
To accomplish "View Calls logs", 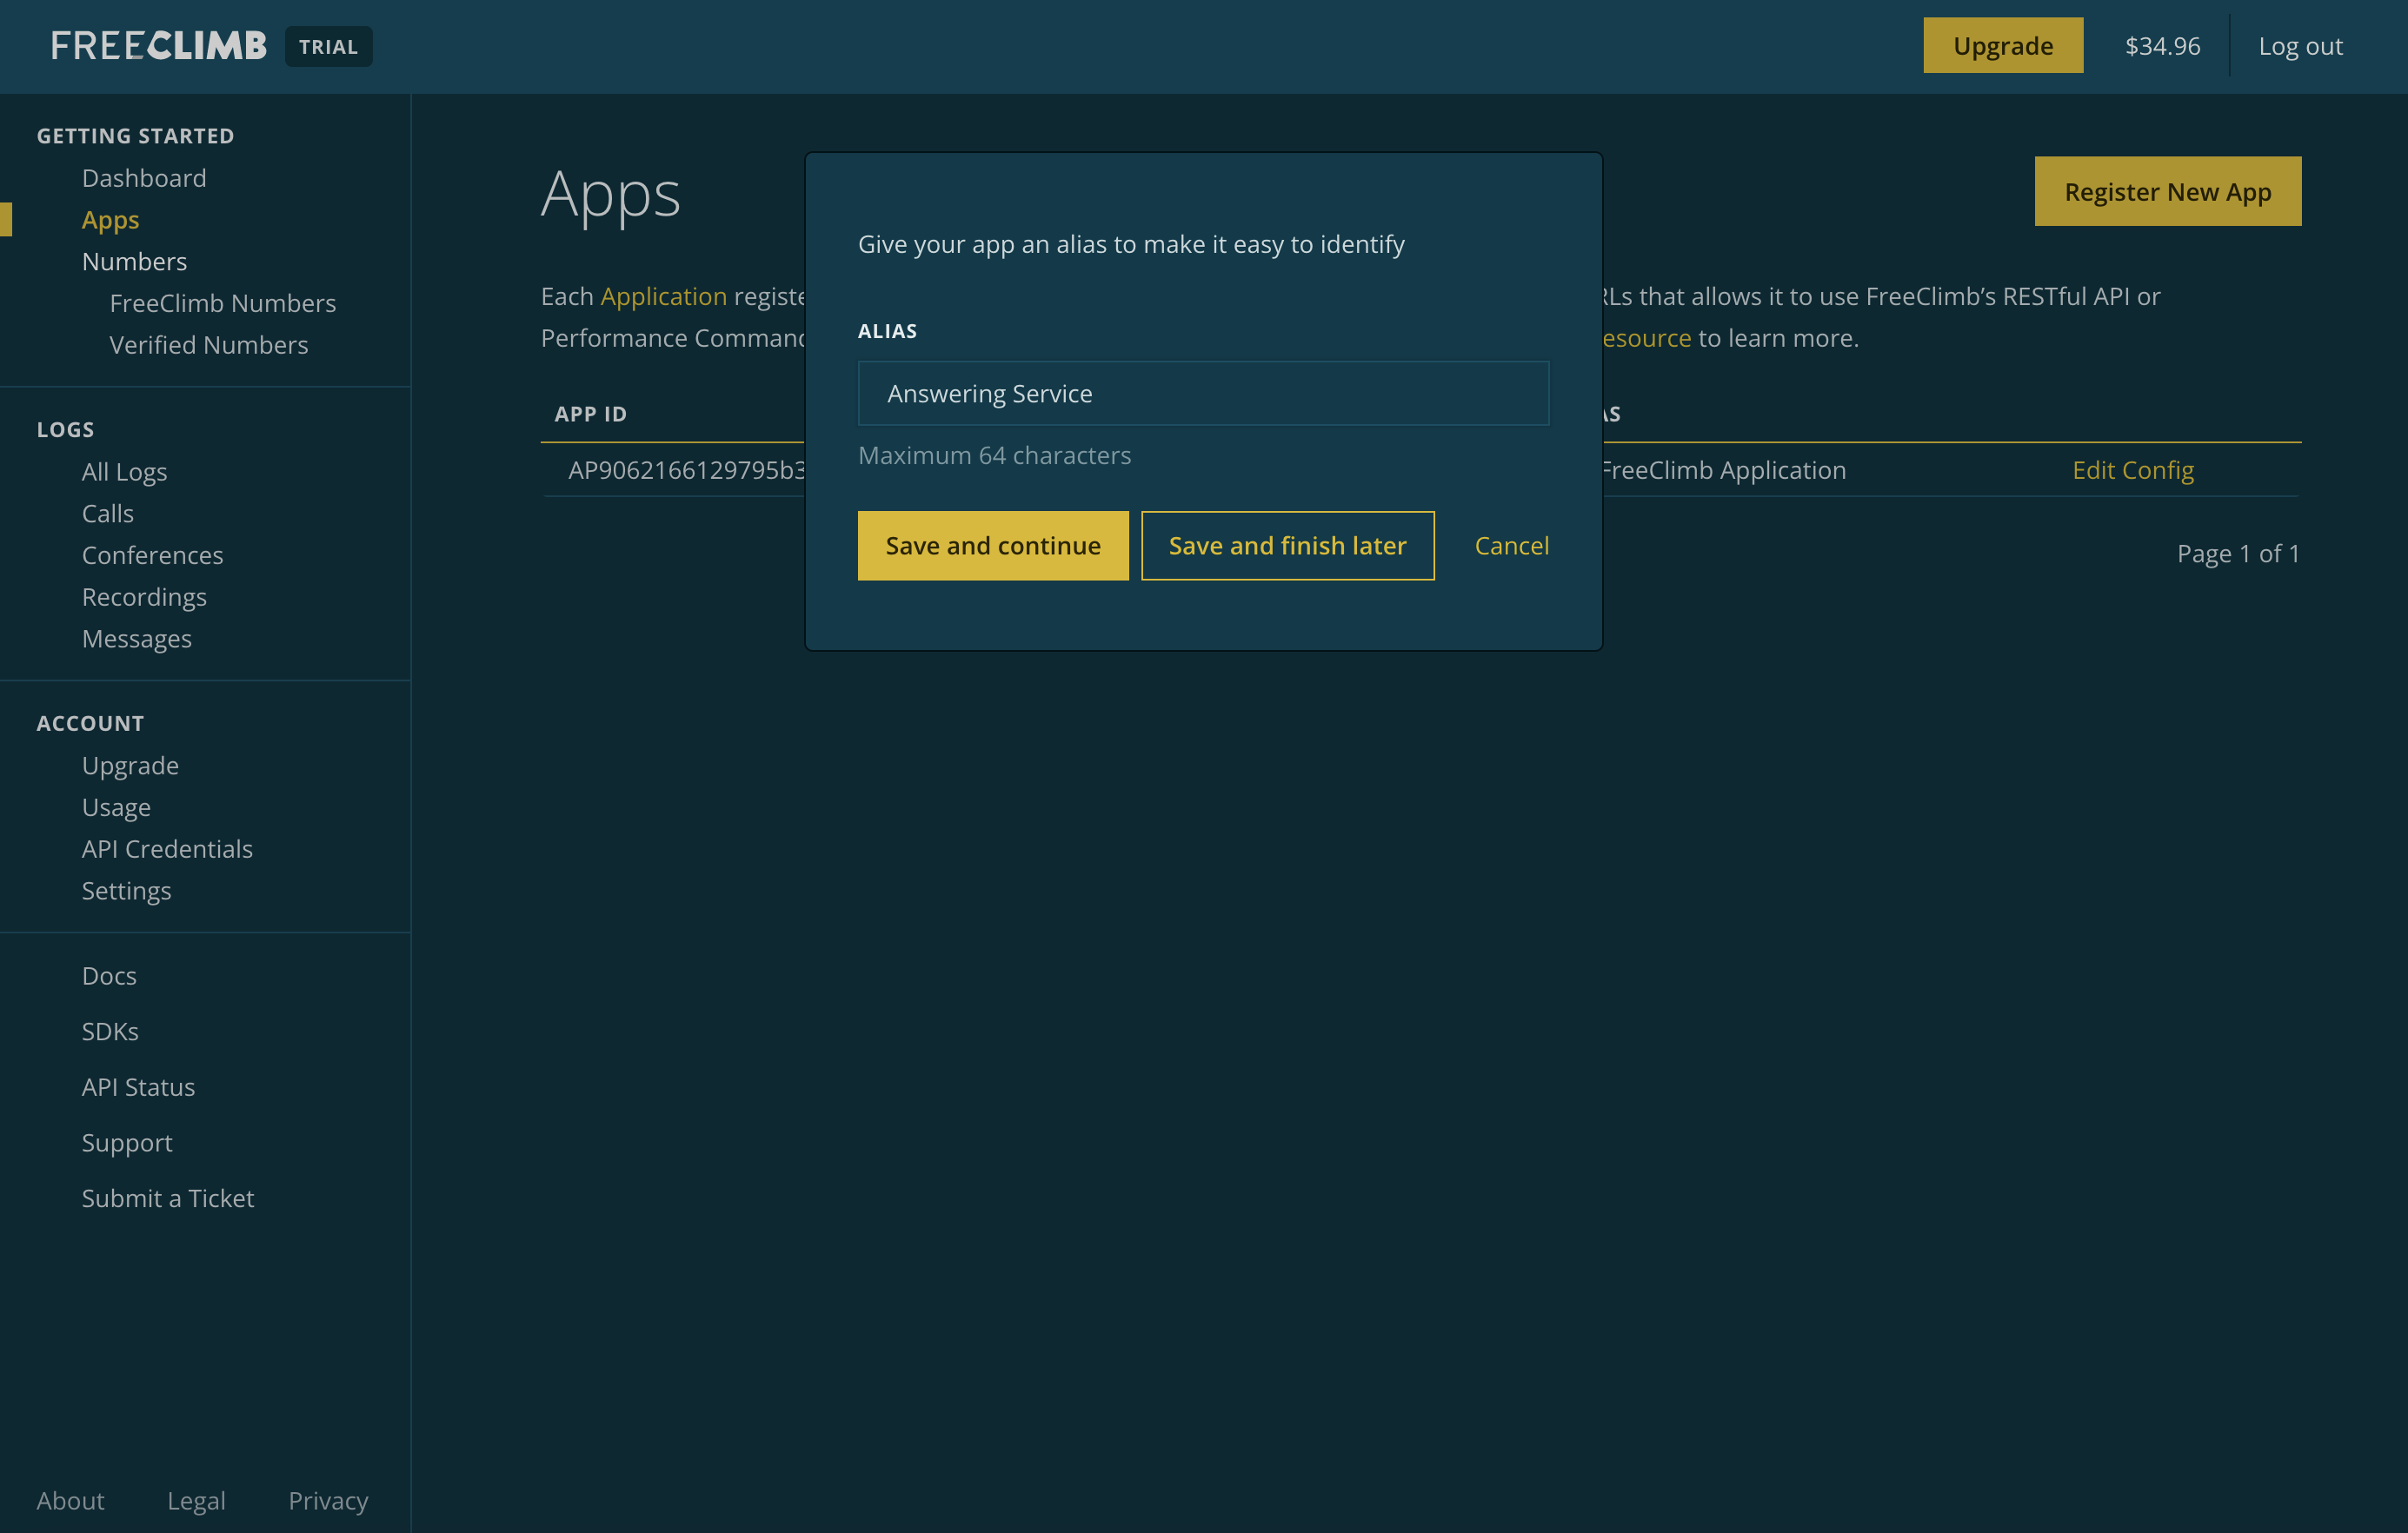I will click(x=107, y=513).
